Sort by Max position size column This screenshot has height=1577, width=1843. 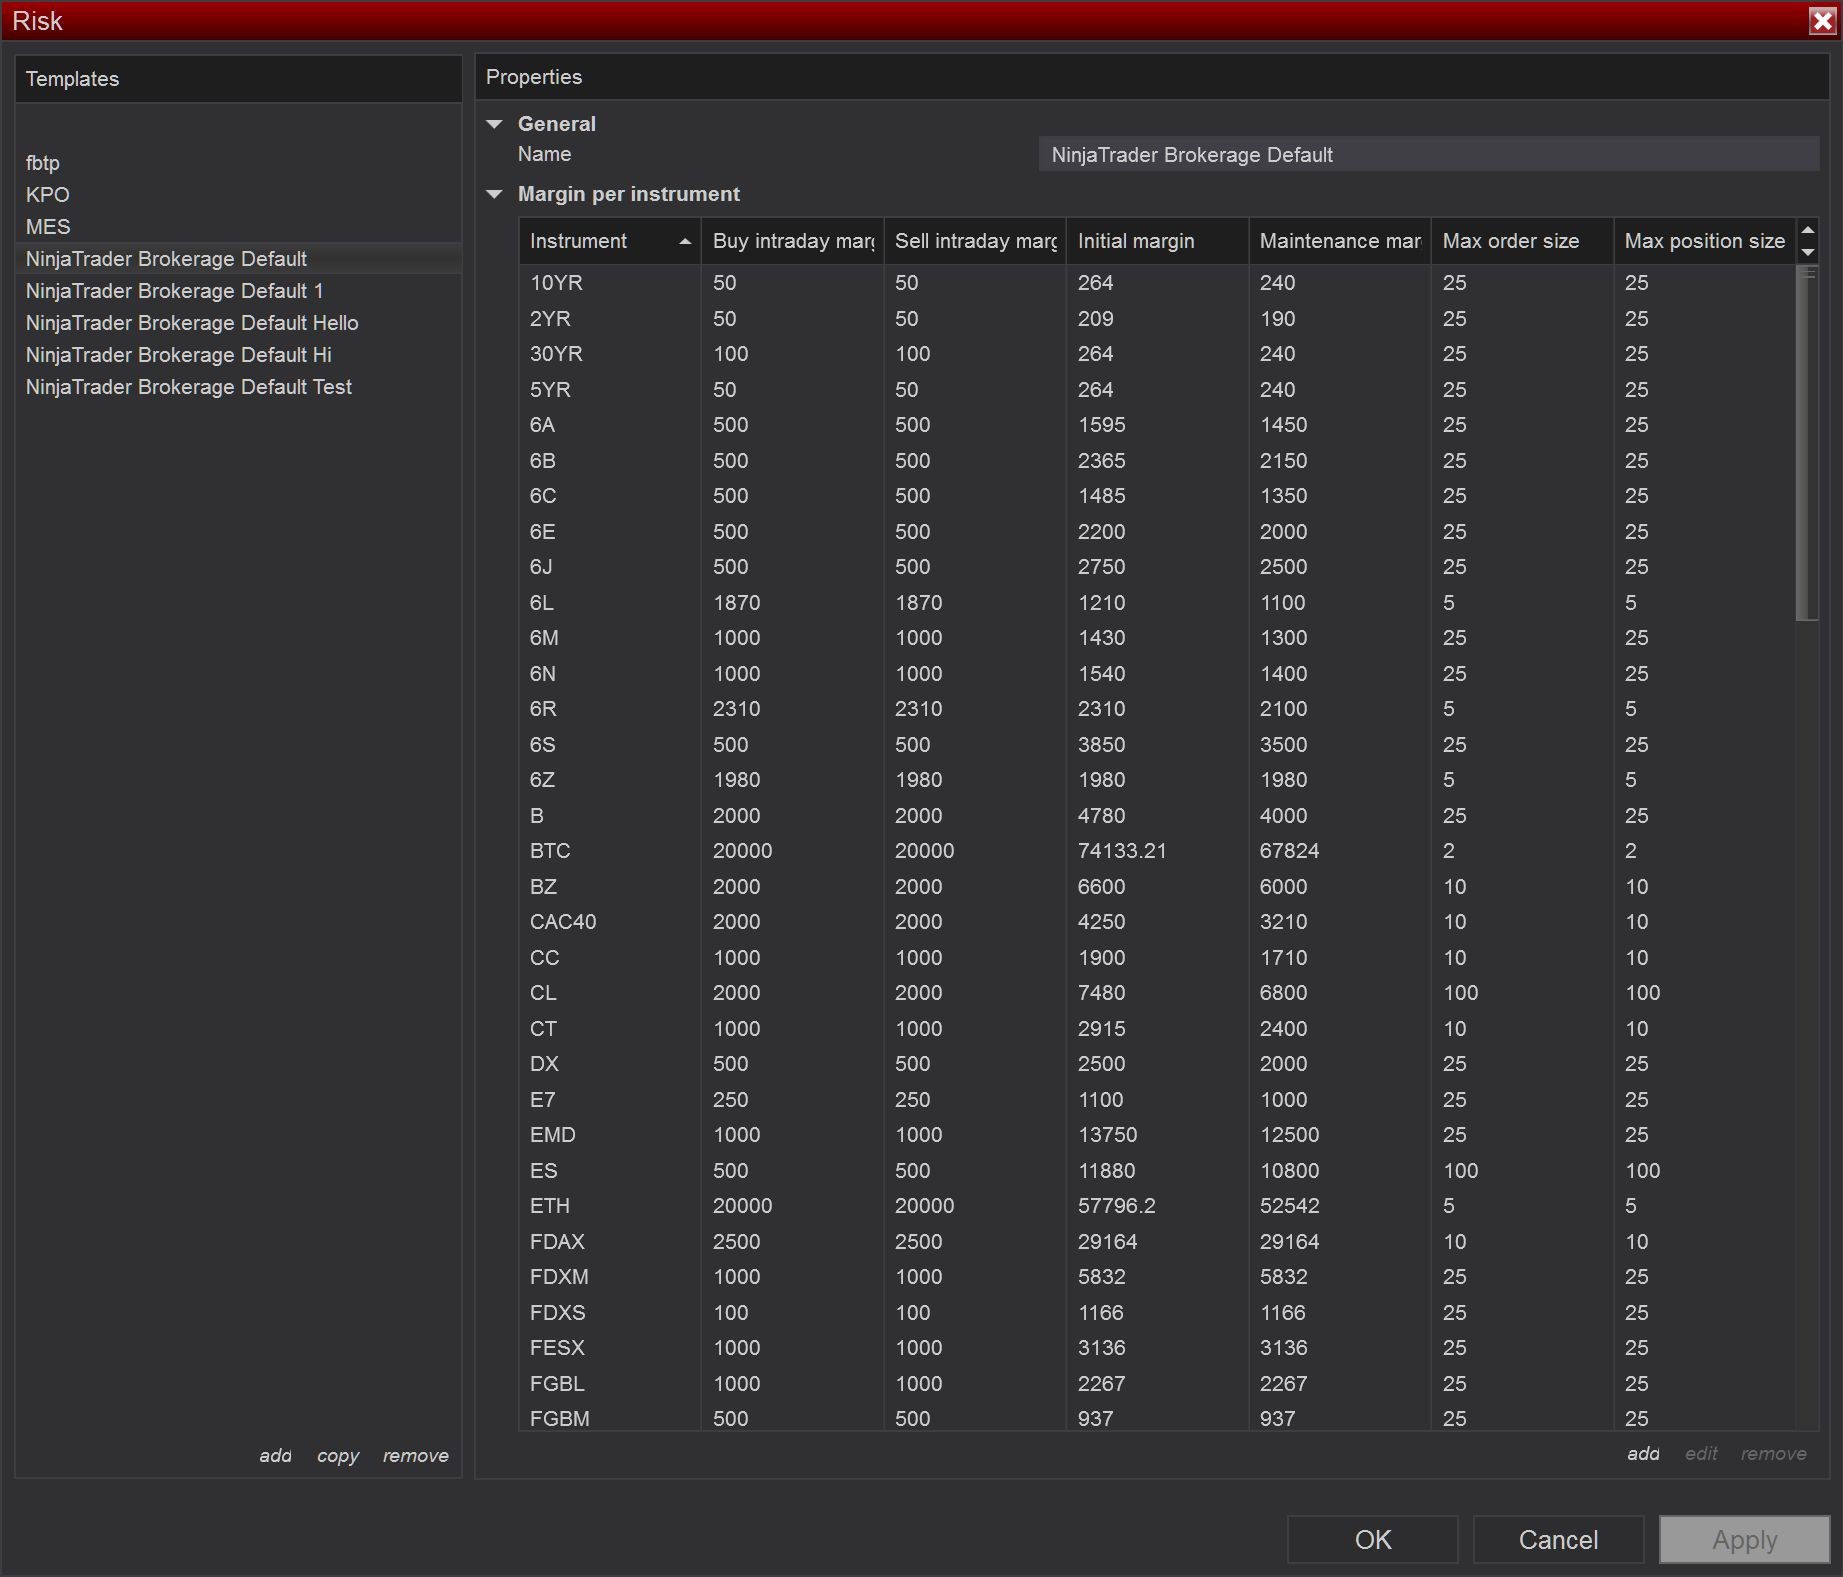(x=1705, y=241)
